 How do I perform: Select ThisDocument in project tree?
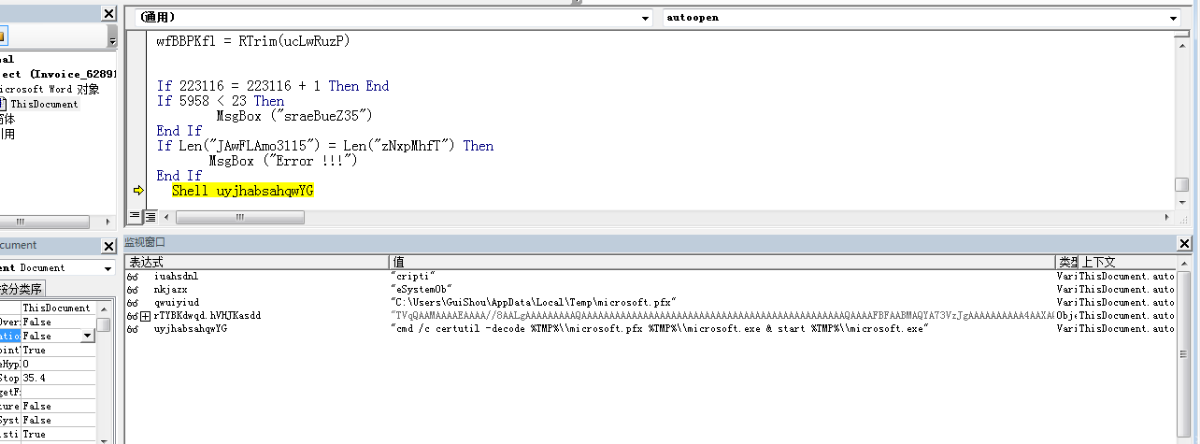[44, 104]
